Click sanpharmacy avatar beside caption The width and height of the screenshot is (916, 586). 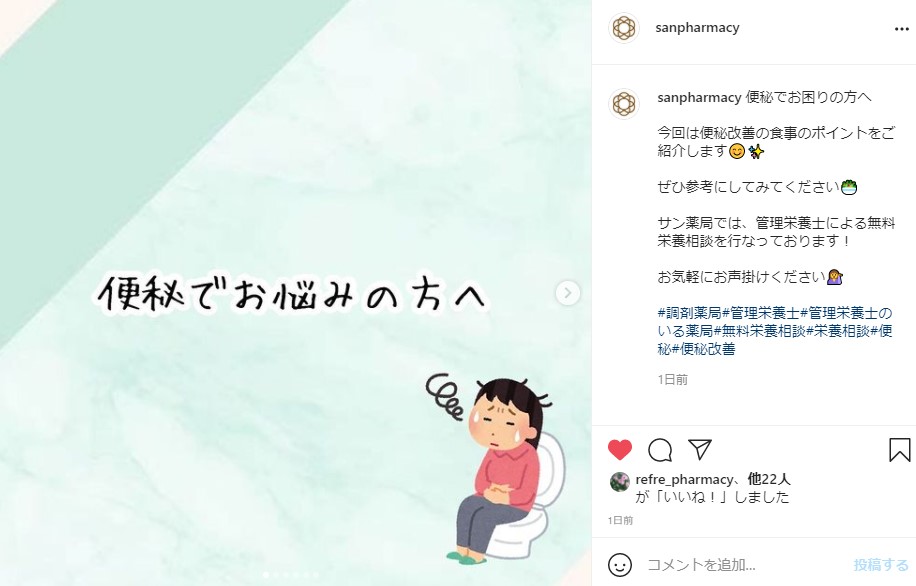pos(624,104)
